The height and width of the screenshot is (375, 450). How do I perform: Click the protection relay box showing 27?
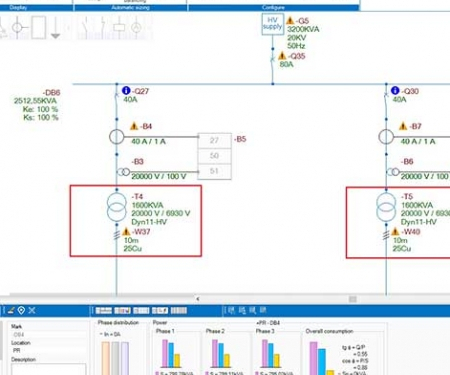[214, 140]
